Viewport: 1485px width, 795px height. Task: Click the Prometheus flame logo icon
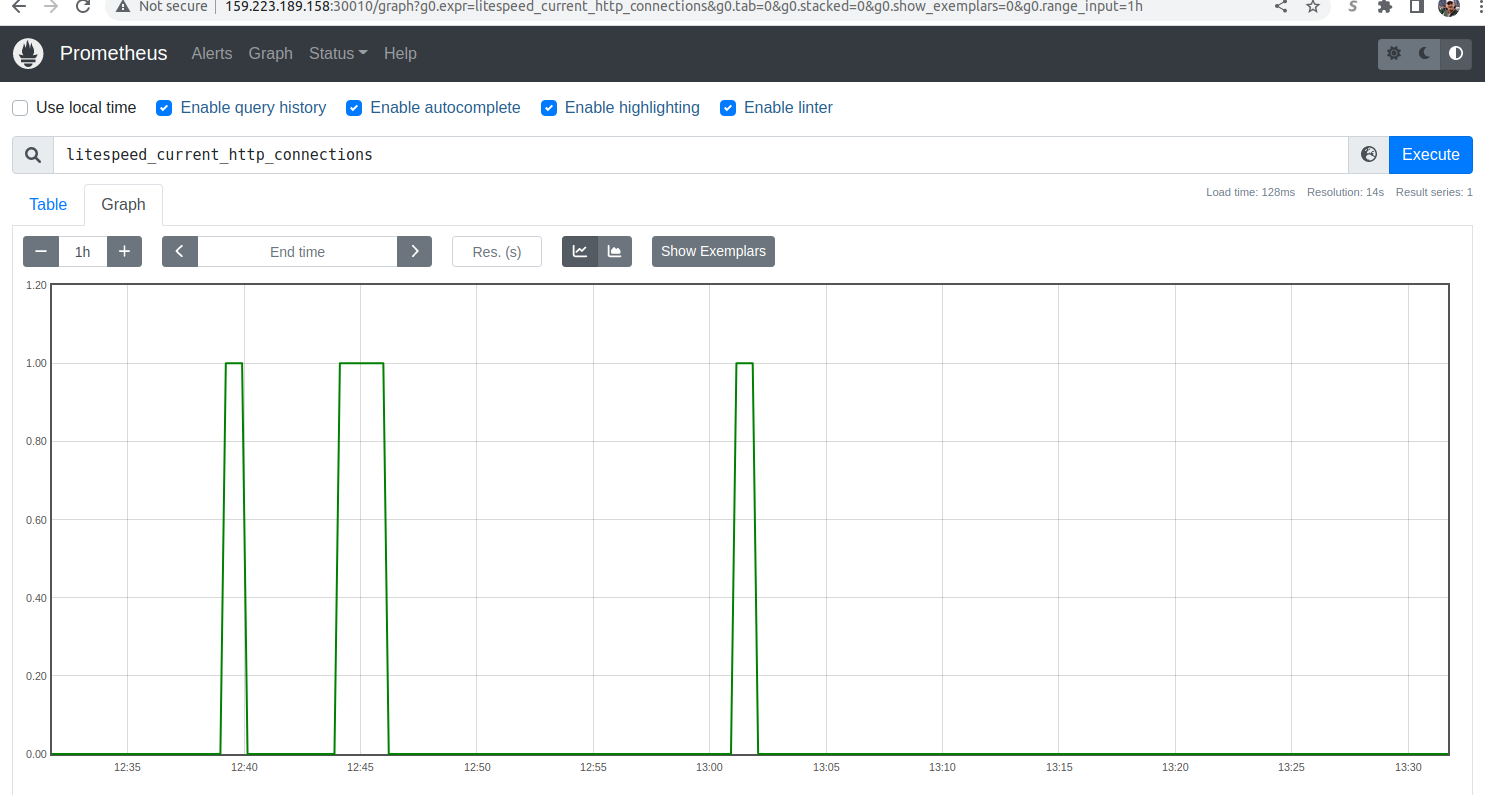click(28, 53)
